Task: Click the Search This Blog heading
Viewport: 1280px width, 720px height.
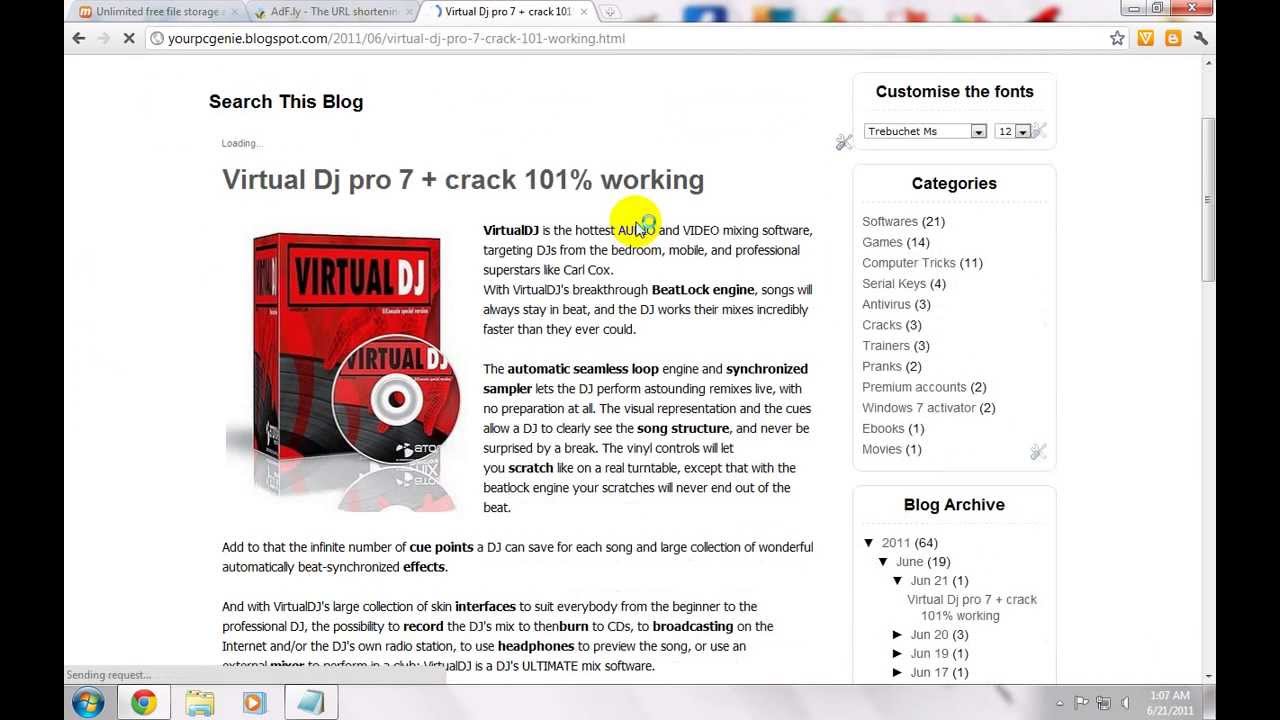Action: pos(286,102)
